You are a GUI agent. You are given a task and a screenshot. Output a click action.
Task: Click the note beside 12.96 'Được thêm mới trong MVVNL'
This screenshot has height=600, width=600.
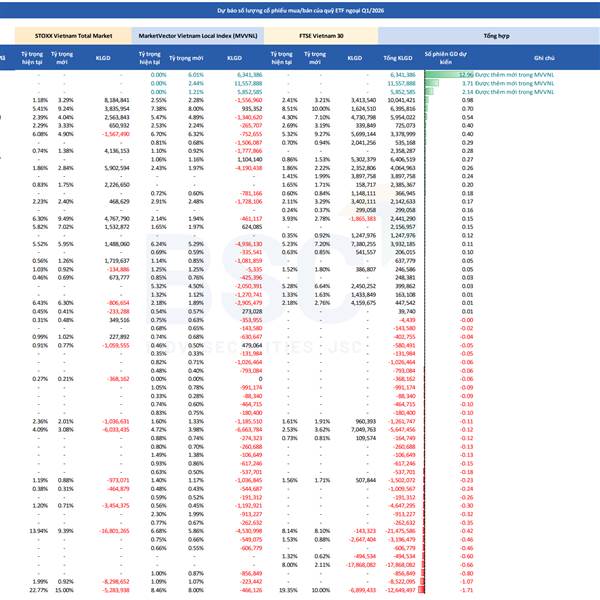tap(514, 75)
